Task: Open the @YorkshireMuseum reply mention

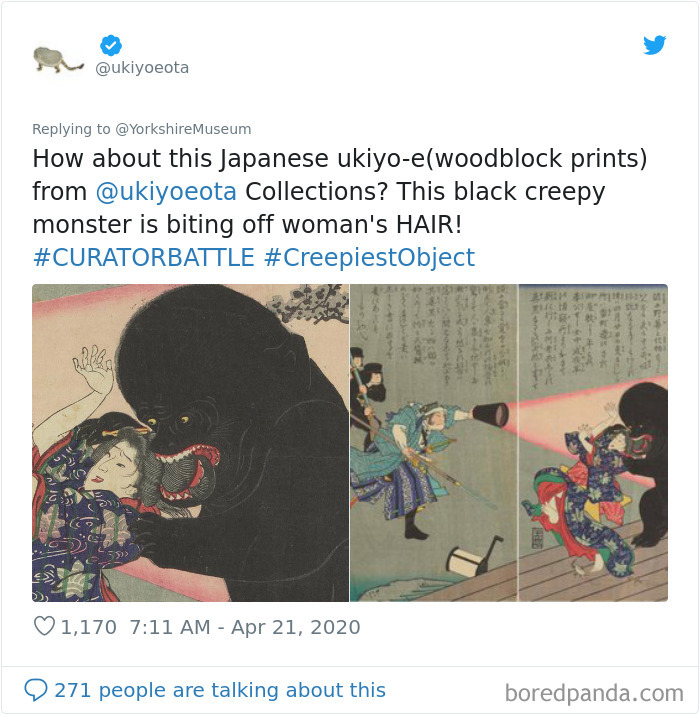Action: coord(183,129)
